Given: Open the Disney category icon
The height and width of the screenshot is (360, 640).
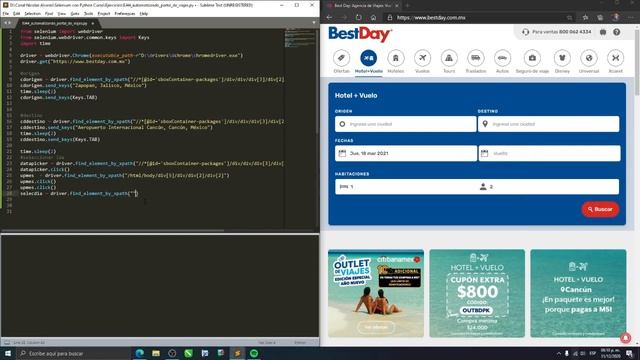Looking at the screenshot, I should [562, 58].
